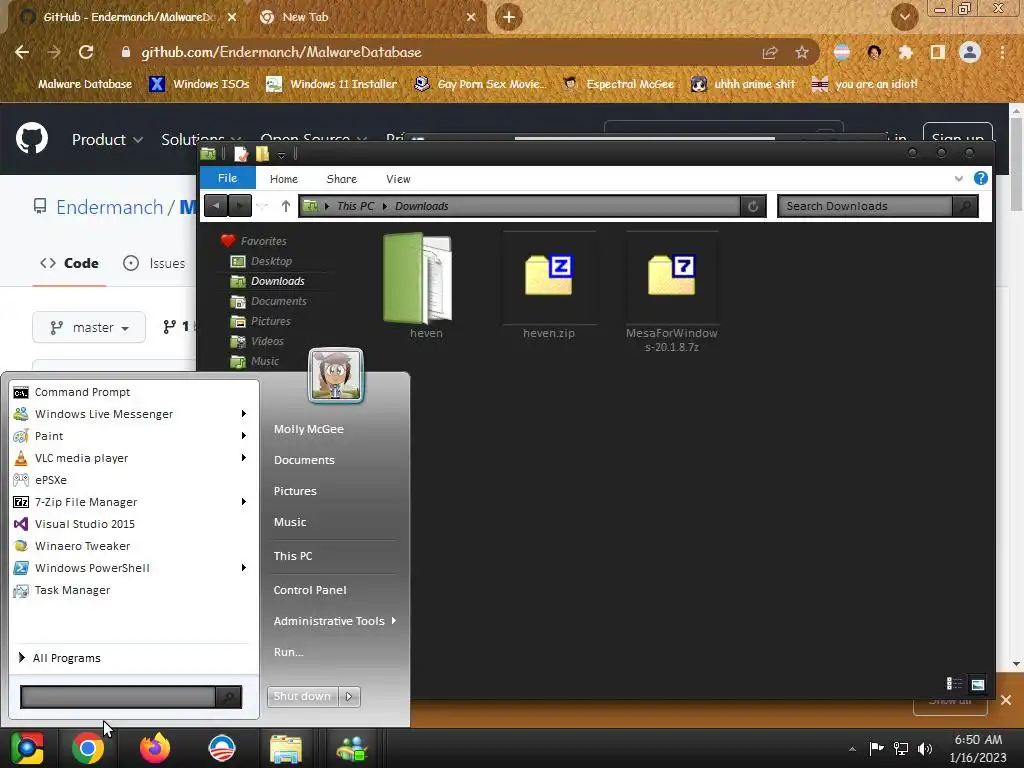Open shut down options arrow
The height and width of the screenshot is (768, 1024).
click(x=349, y=696)
